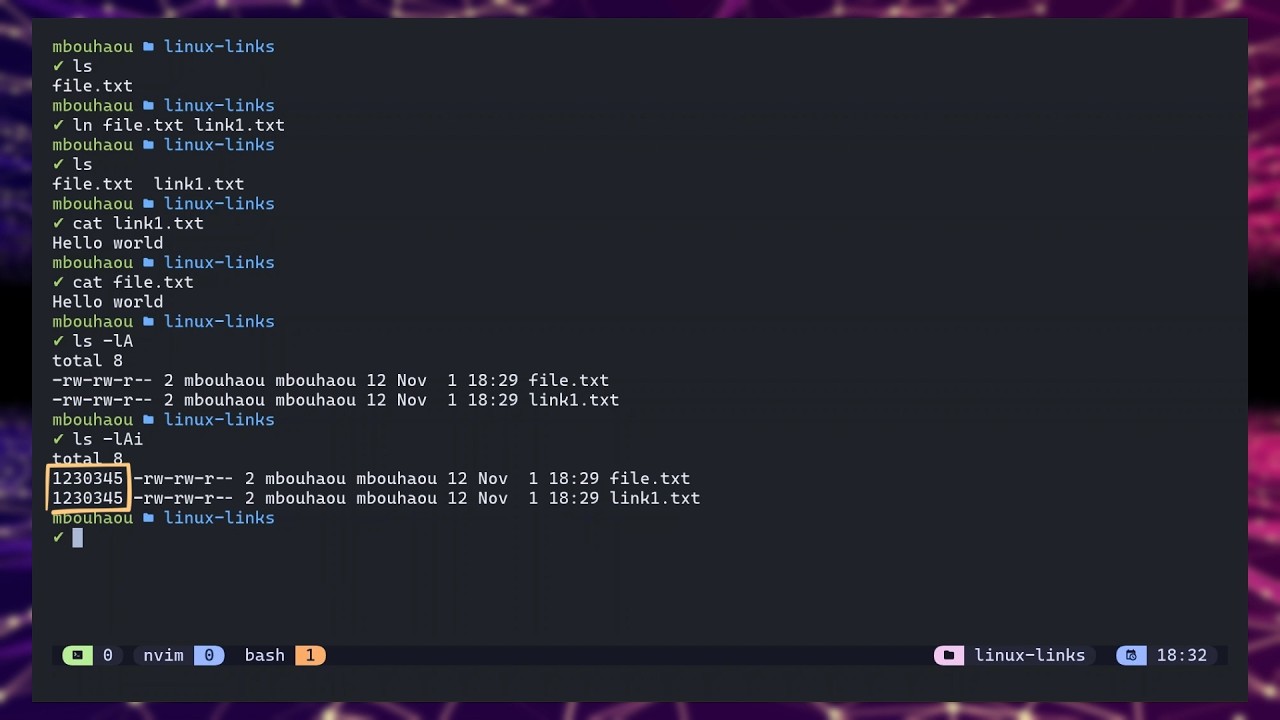The width and height of the screenshot is (1280, 720).
Task: Click file.txt name in the 'ls -lA' listing
Action: pyautogui.click(x=569, y=380)
